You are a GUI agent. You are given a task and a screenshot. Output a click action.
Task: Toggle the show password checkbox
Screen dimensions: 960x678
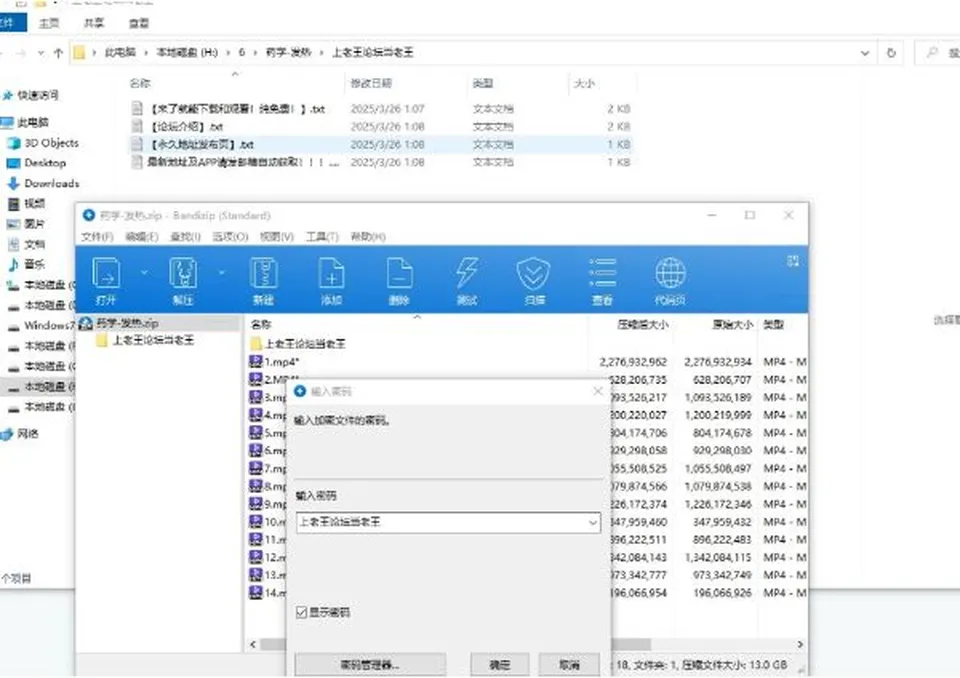pyautogui.click(x=301, y=612)
